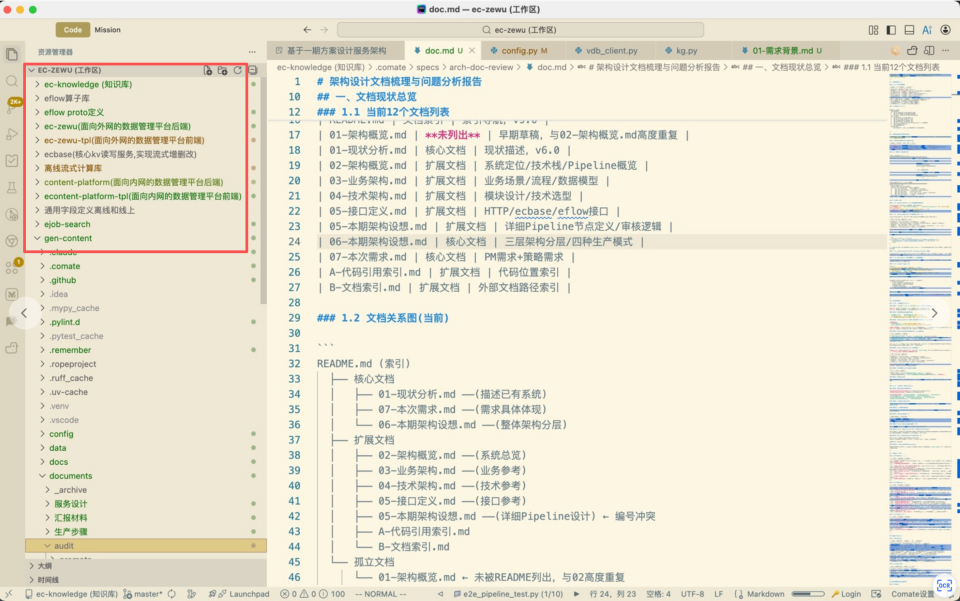The width and height of the screenshot is (960, 601).
Task: Refresh the explorer file tree
Action: pos(238,70)
